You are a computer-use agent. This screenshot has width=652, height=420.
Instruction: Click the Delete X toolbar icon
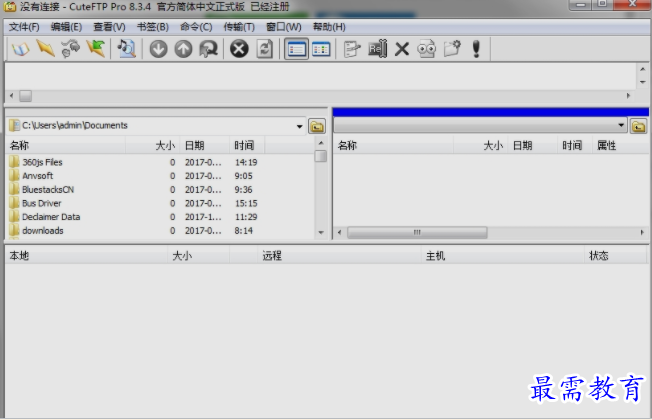click(x=402, y=49)
